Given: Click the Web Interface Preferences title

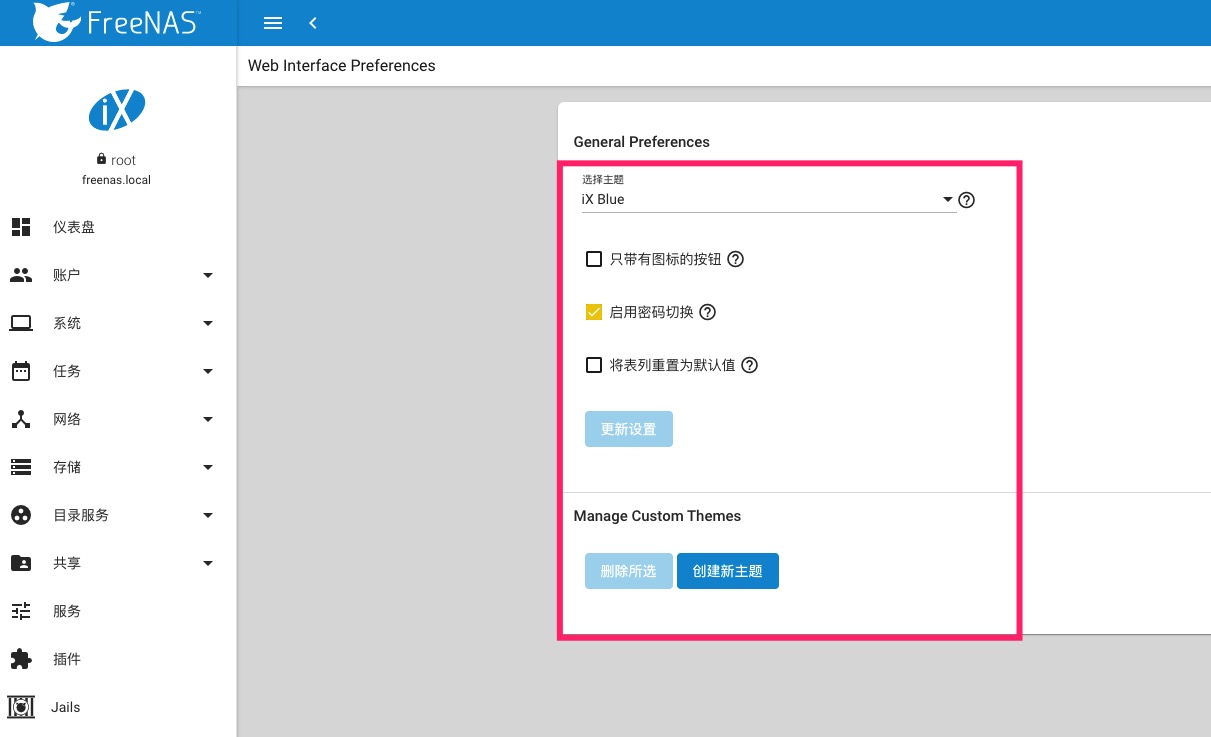Looking at the screenshot, I should click(x=342, y=66).
